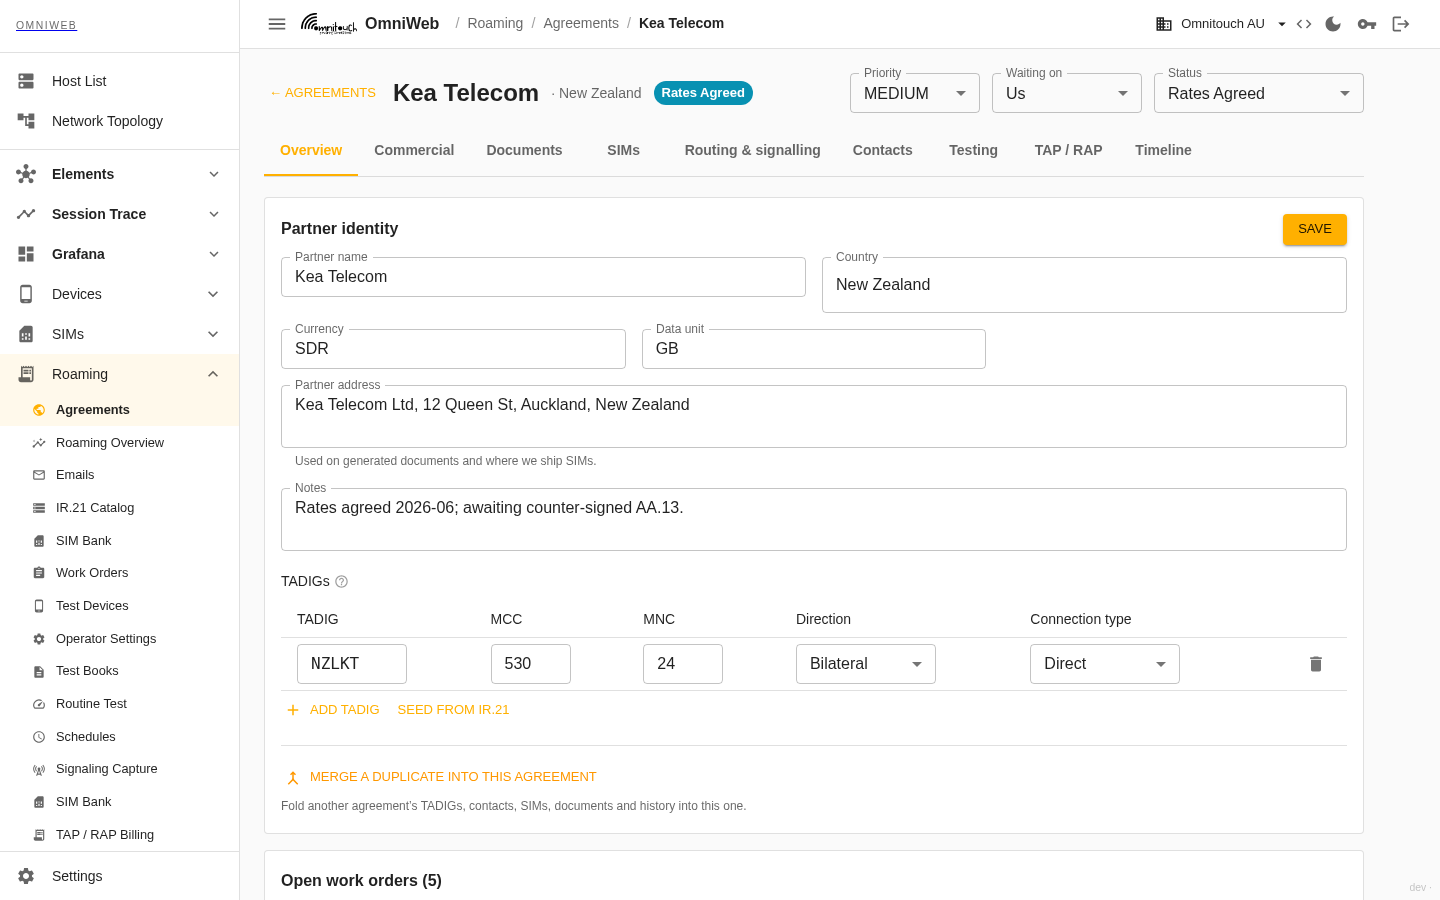Collapse the Roaming sidebar section
The width and height of the screenshot is (1440, 900).
[x=120, y=374]
